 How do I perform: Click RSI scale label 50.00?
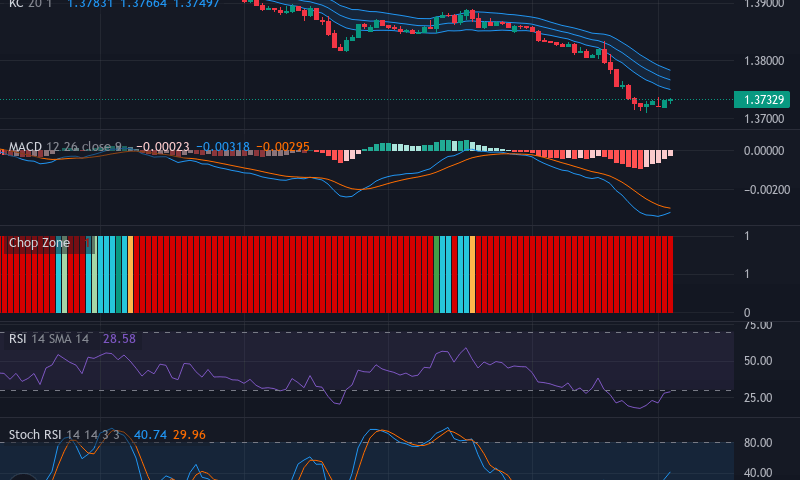[758, 361]
